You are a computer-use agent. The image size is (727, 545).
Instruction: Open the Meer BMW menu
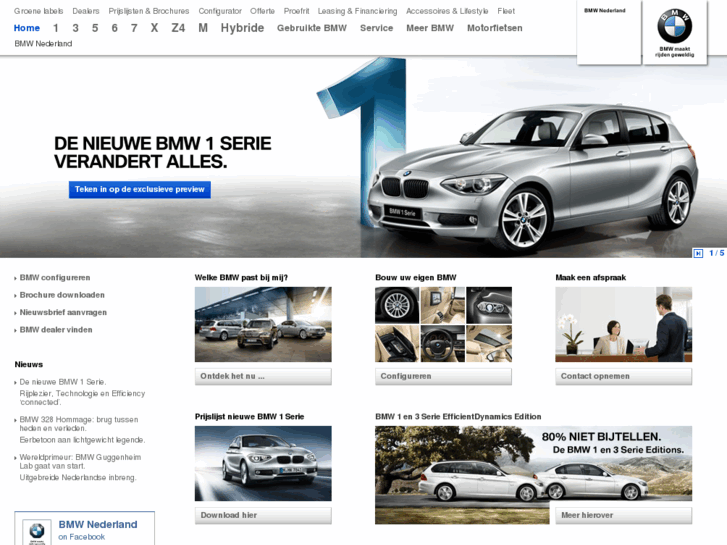tap(430, 28)
